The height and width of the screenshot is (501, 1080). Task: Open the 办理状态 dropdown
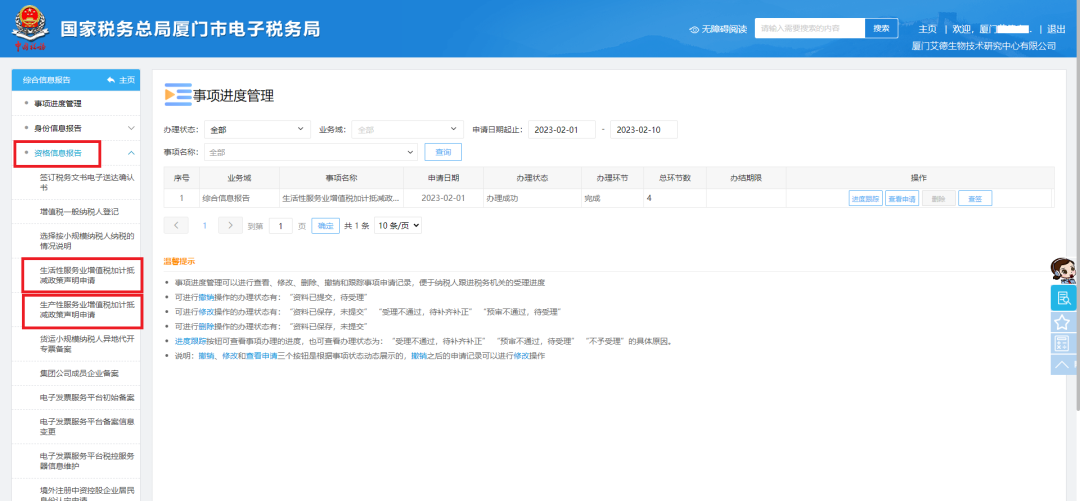pos(258,129)
